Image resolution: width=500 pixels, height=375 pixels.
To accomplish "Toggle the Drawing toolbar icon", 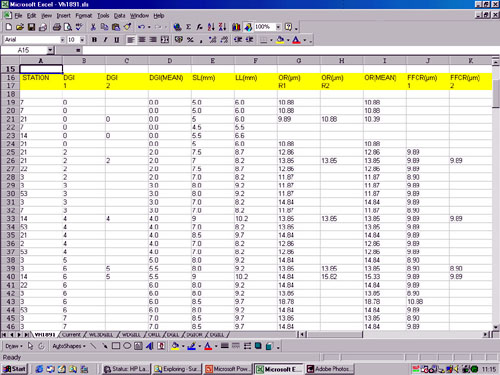I will [x=248, y=27].
